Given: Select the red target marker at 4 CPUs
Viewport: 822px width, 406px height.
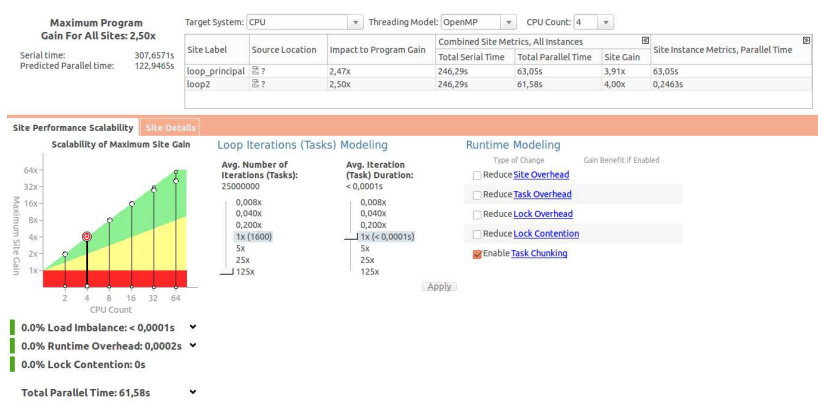Looking at the screenshot, I should 87,237.
